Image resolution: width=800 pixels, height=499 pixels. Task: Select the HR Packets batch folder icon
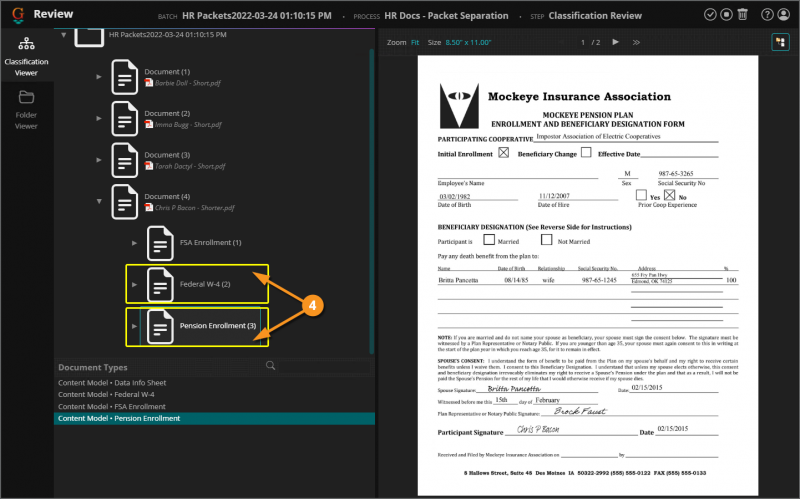(89, 37)
